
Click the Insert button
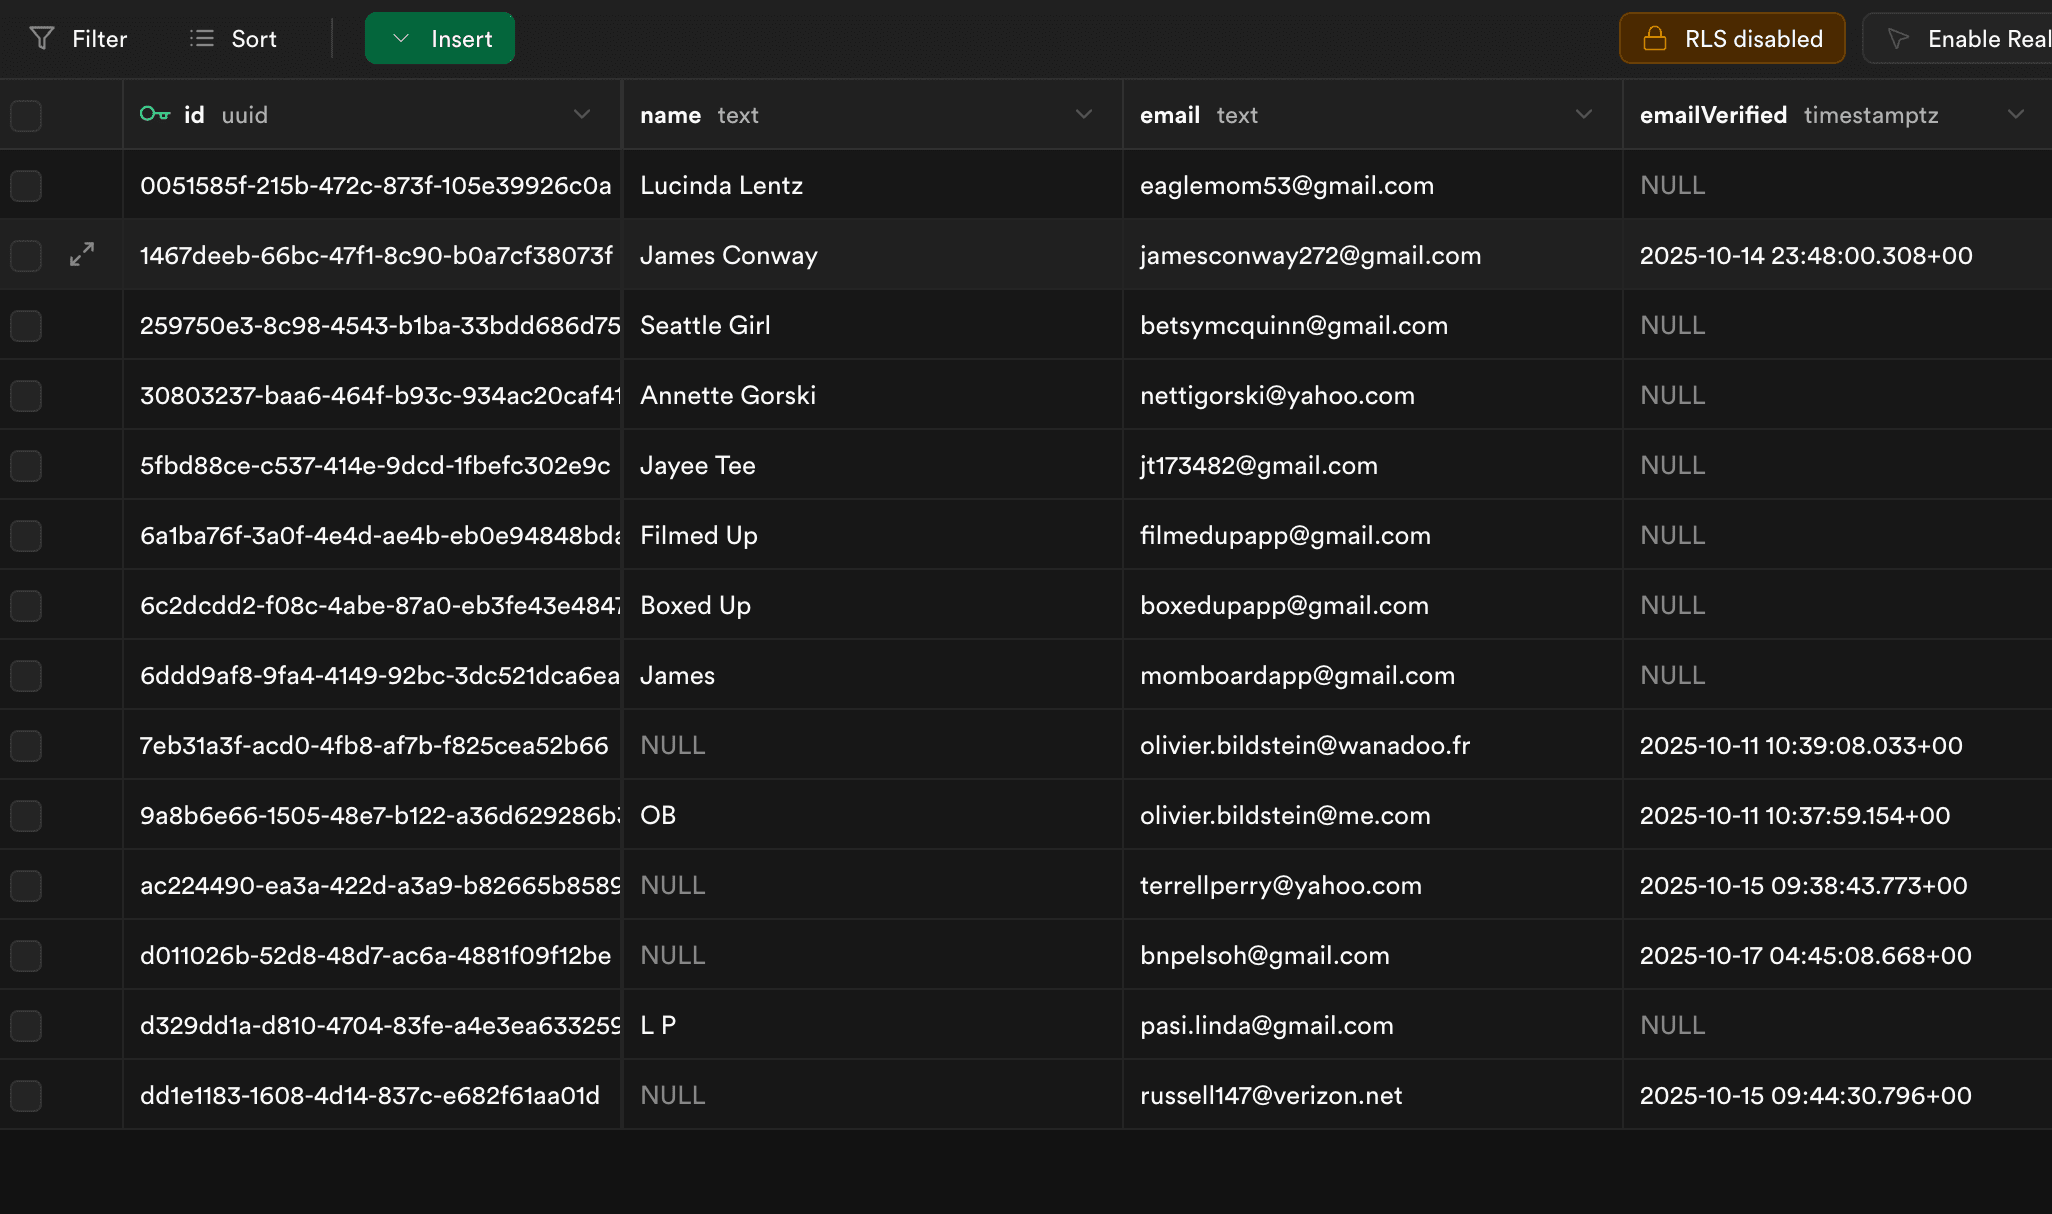(461, 38)
